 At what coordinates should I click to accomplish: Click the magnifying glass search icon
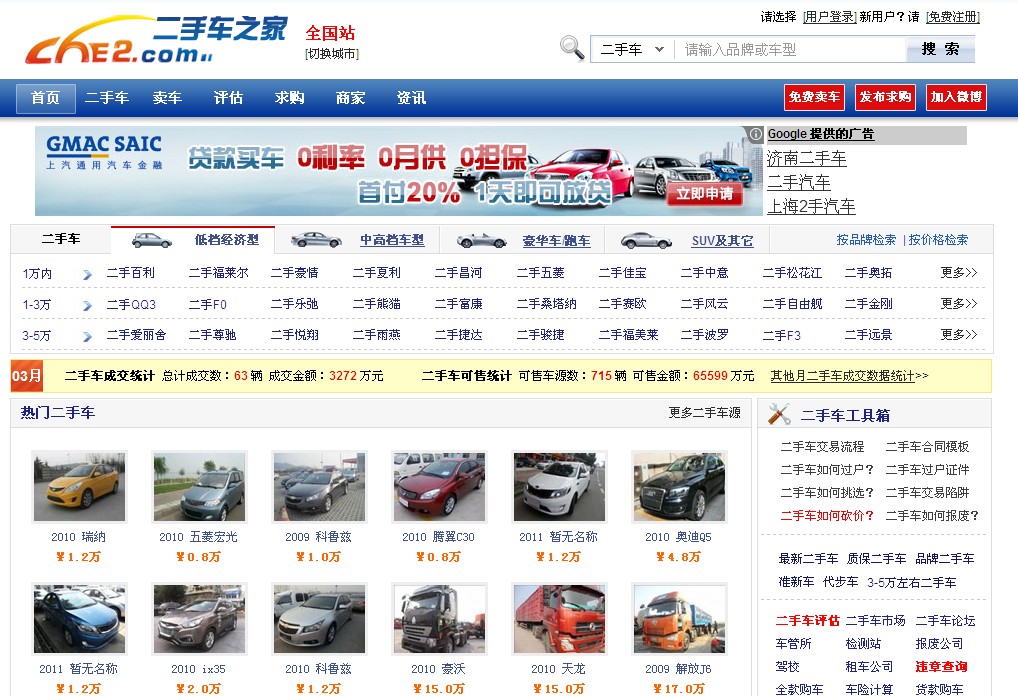(x=572, y=49)
